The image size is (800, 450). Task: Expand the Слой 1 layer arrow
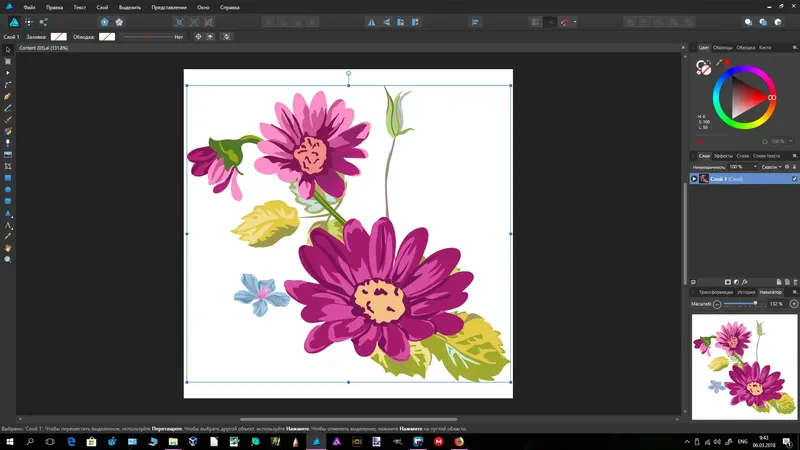pos(694,179)
